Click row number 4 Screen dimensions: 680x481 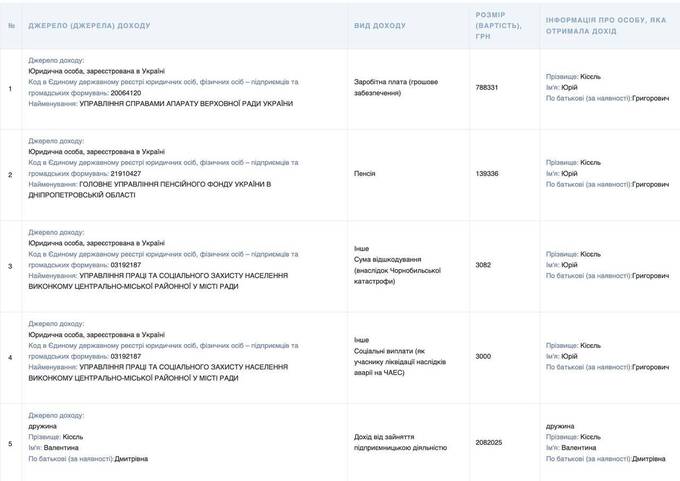pos(10,358)
